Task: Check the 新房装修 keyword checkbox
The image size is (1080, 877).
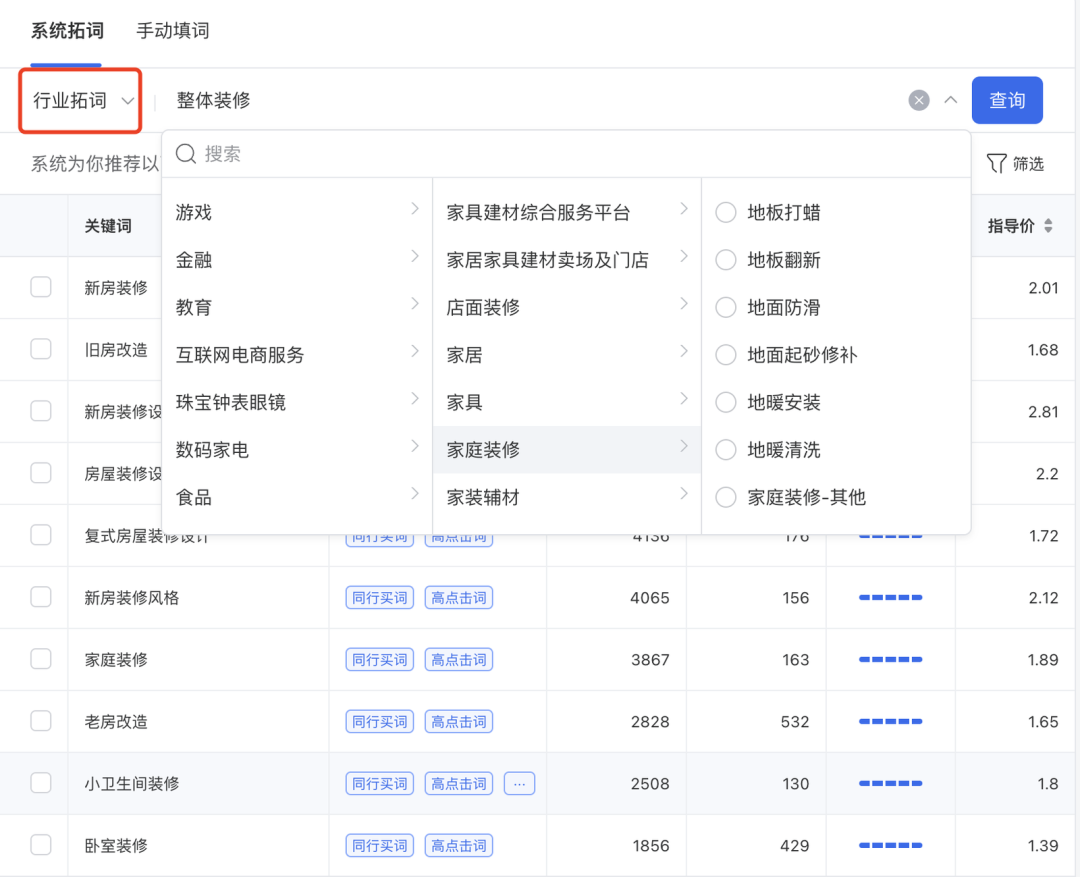Action: 41,288
